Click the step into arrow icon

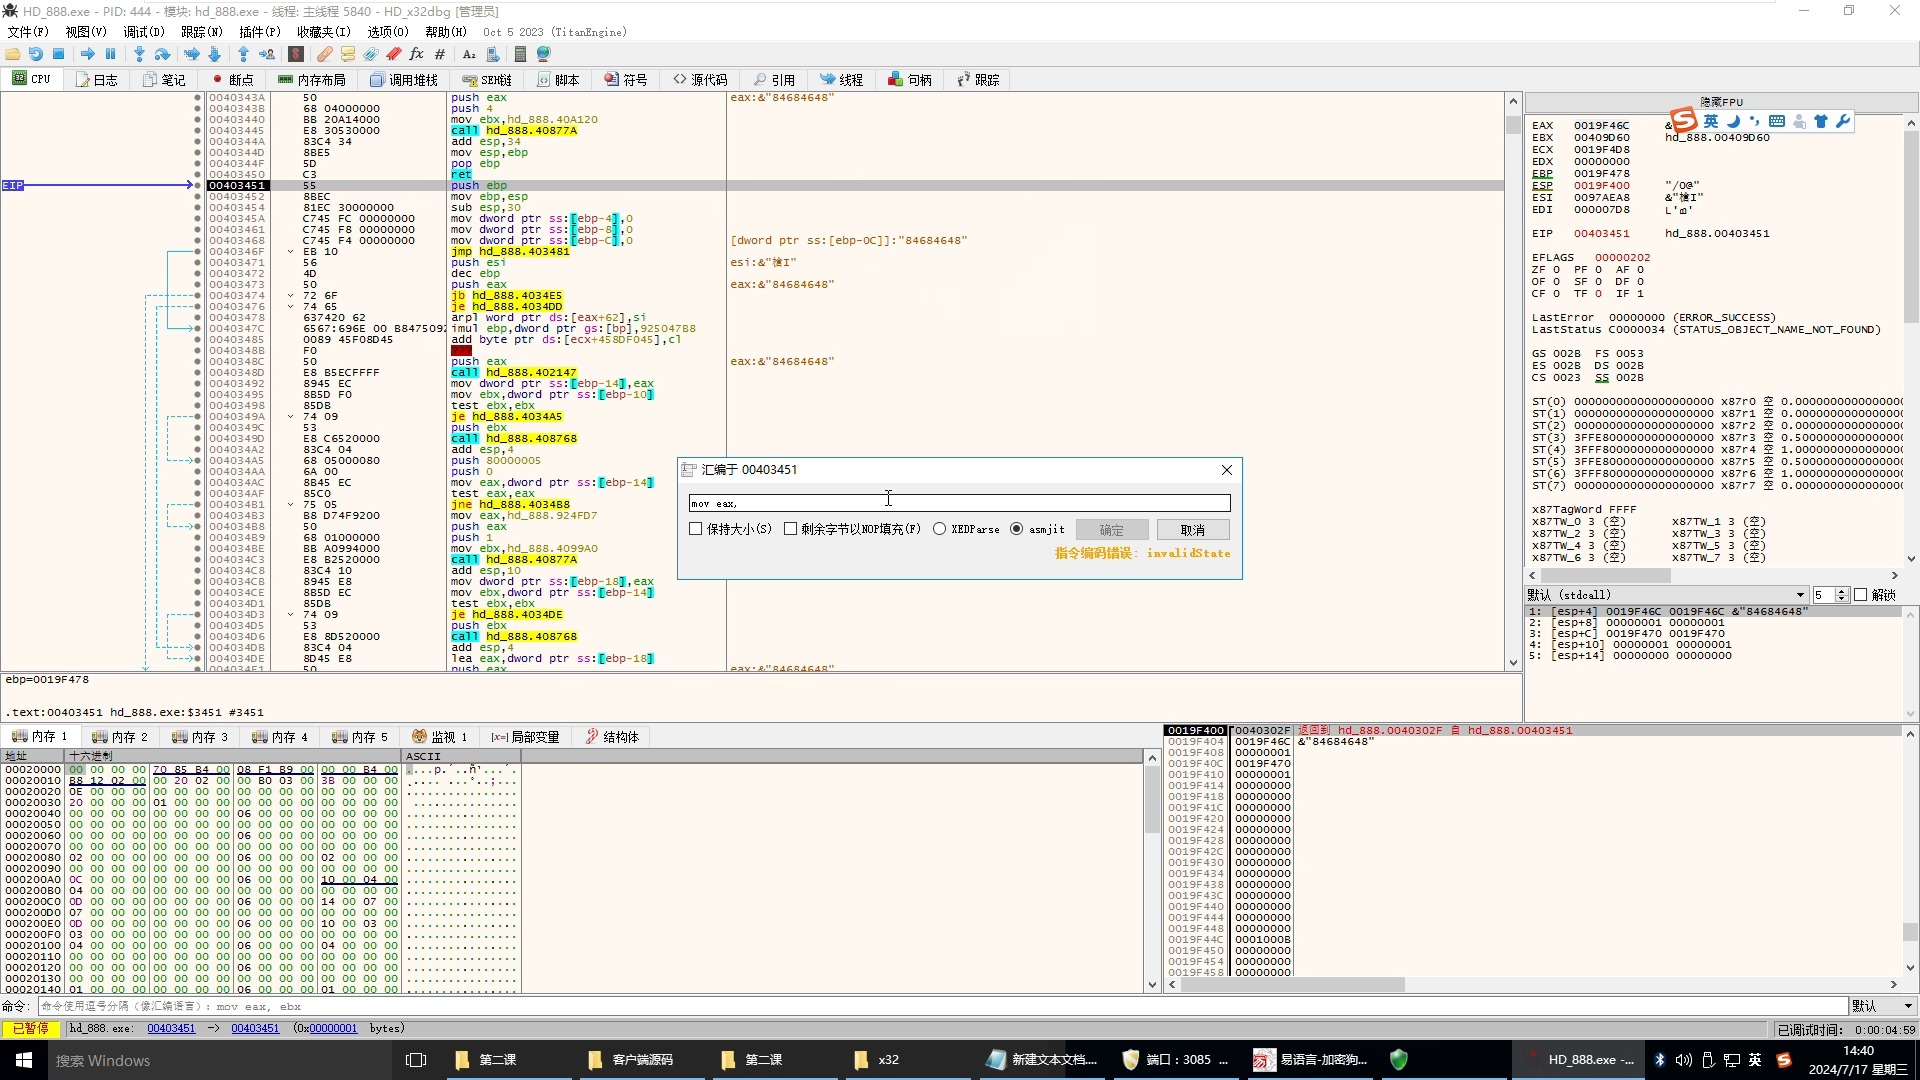coord(139,54)
